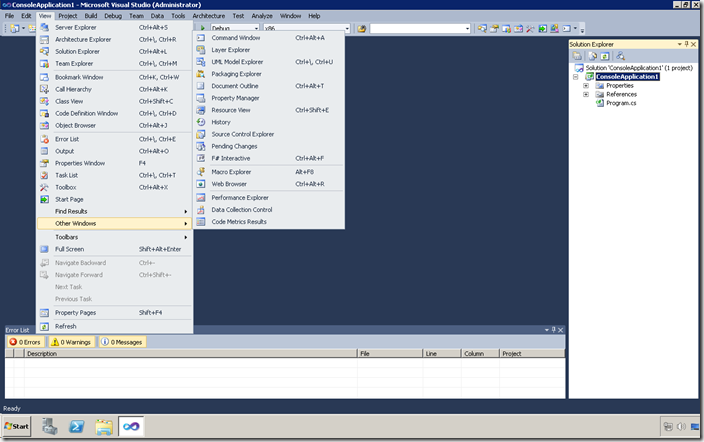Click the Windows Start button
This screenshot has height=442, width=704.
(x=17, y=426)
